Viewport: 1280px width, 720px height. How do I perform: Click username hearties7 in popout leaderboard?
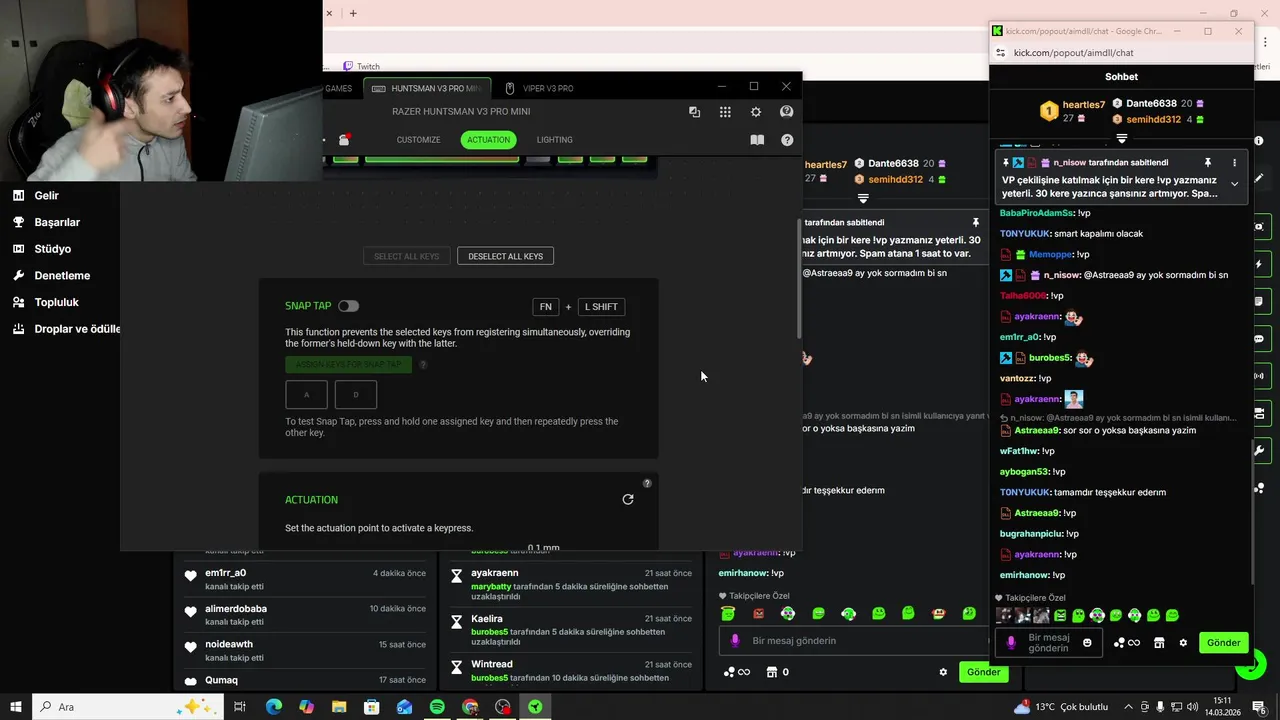[1084, 104]
